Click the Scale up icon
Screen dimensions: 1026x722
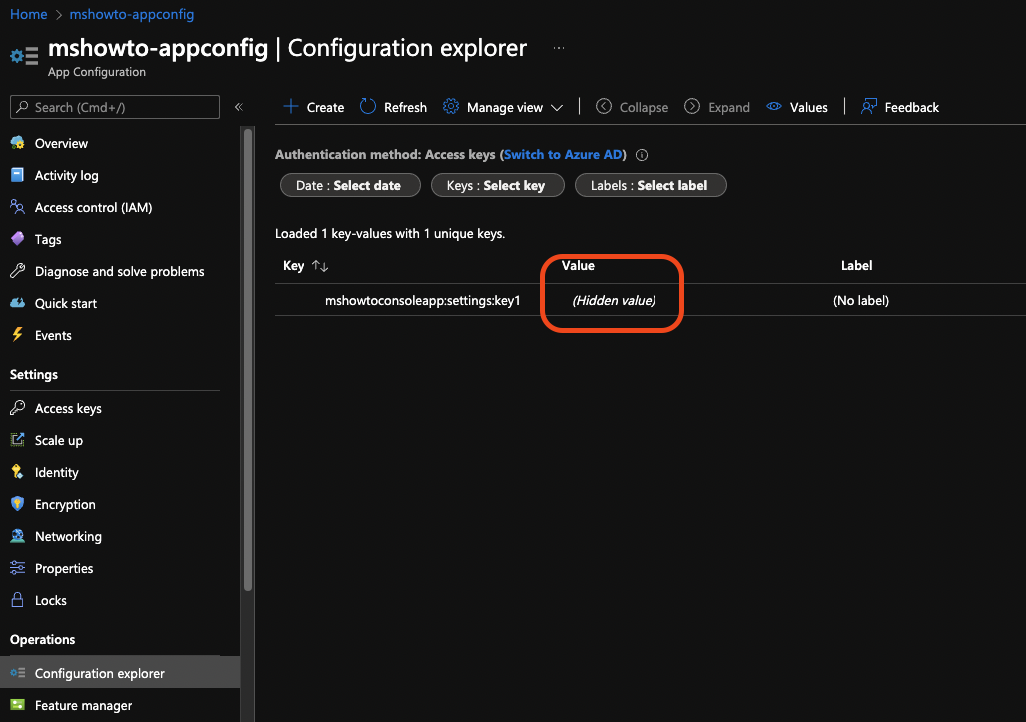(18, 440)
